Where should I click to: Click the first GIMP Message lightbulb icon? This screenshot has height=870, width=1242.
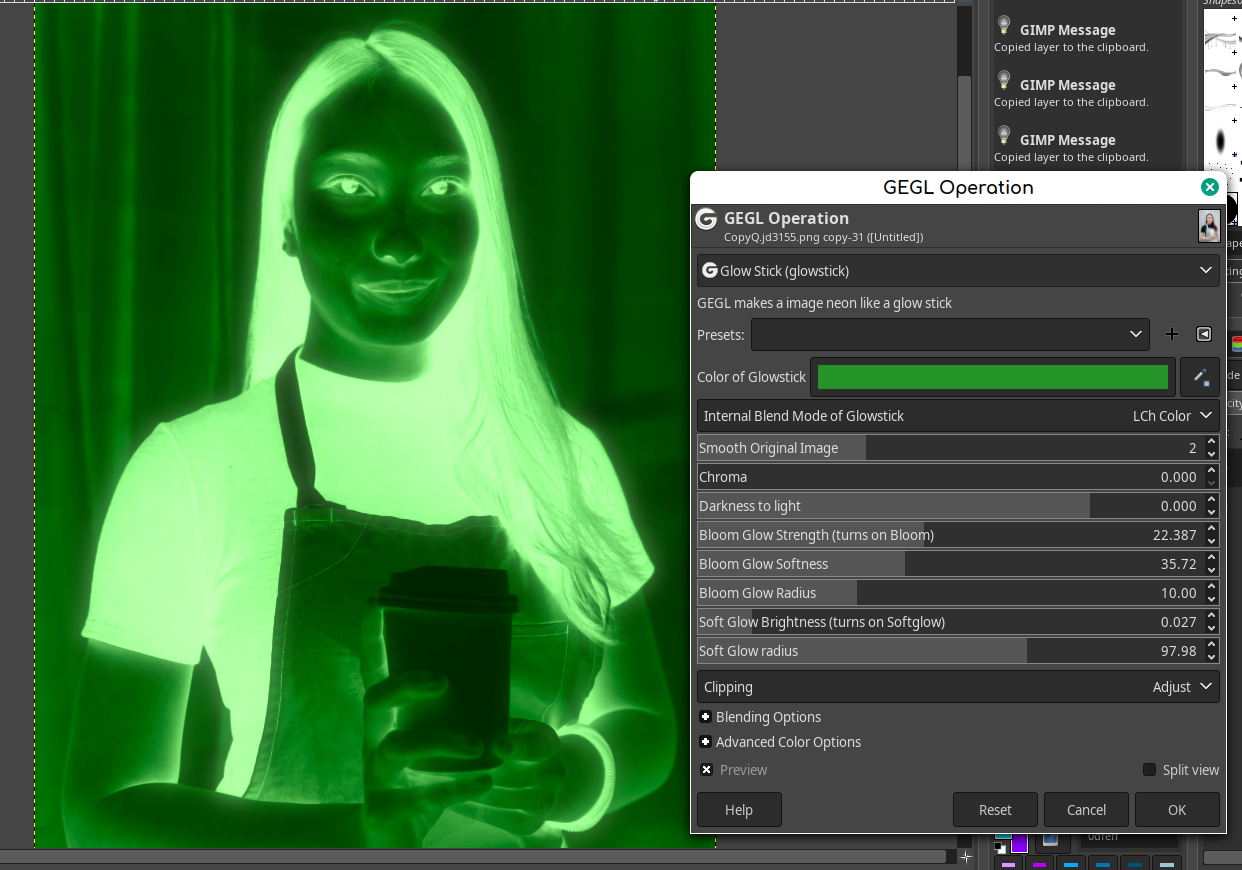(1004, 25)
